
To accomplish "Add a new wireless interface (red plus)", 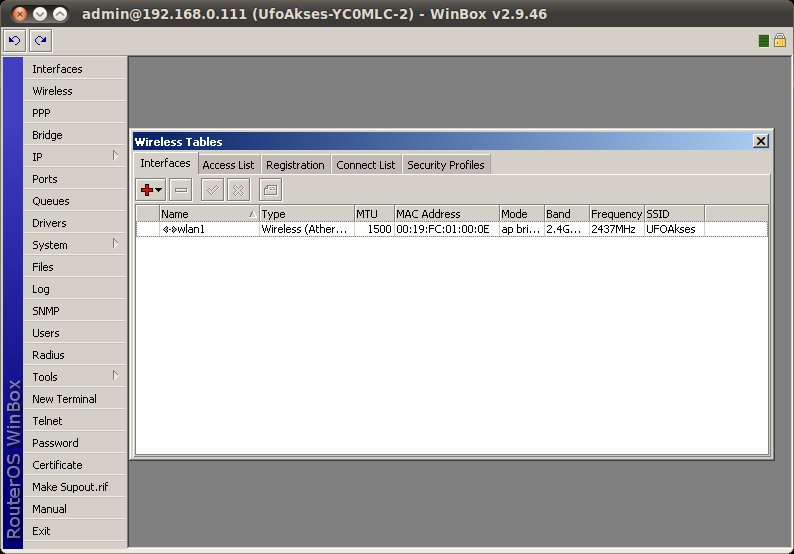I will click(x=146, y=190).
